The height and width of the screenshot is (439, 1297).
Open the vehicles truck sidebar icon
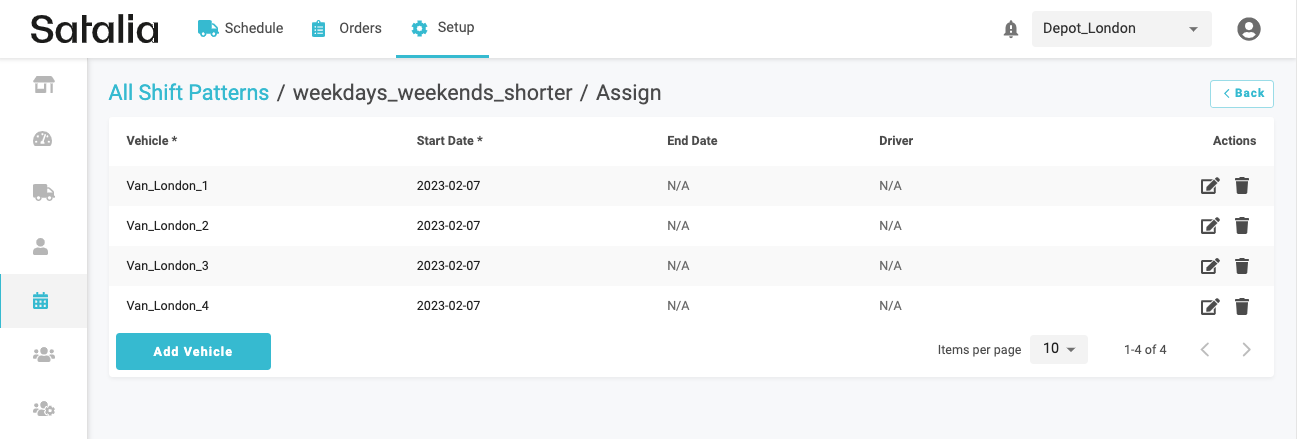43,192
